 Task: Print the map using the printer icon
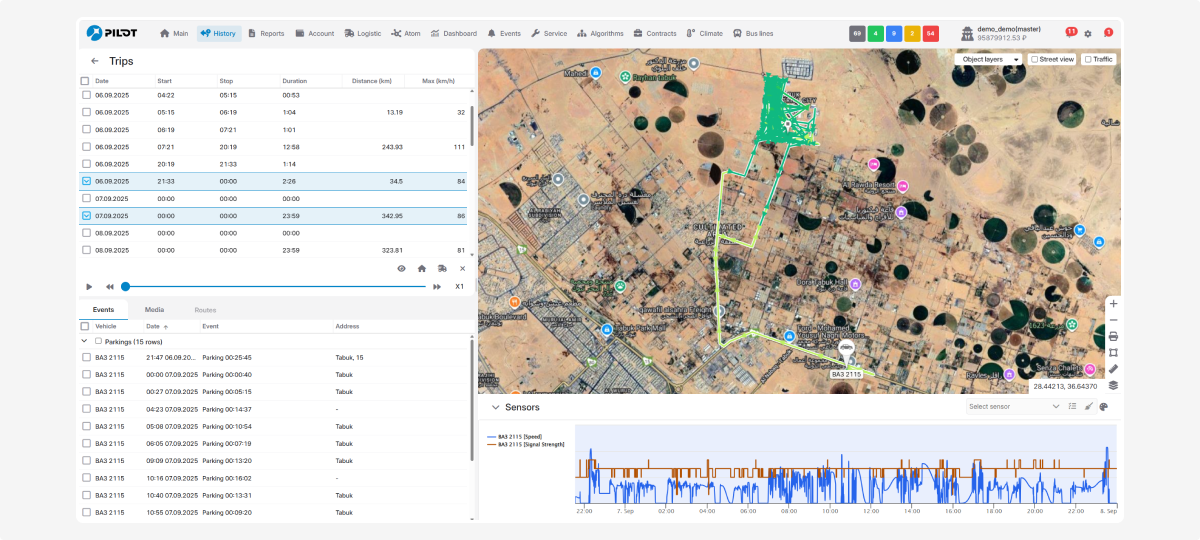[x=1113, y=336]
